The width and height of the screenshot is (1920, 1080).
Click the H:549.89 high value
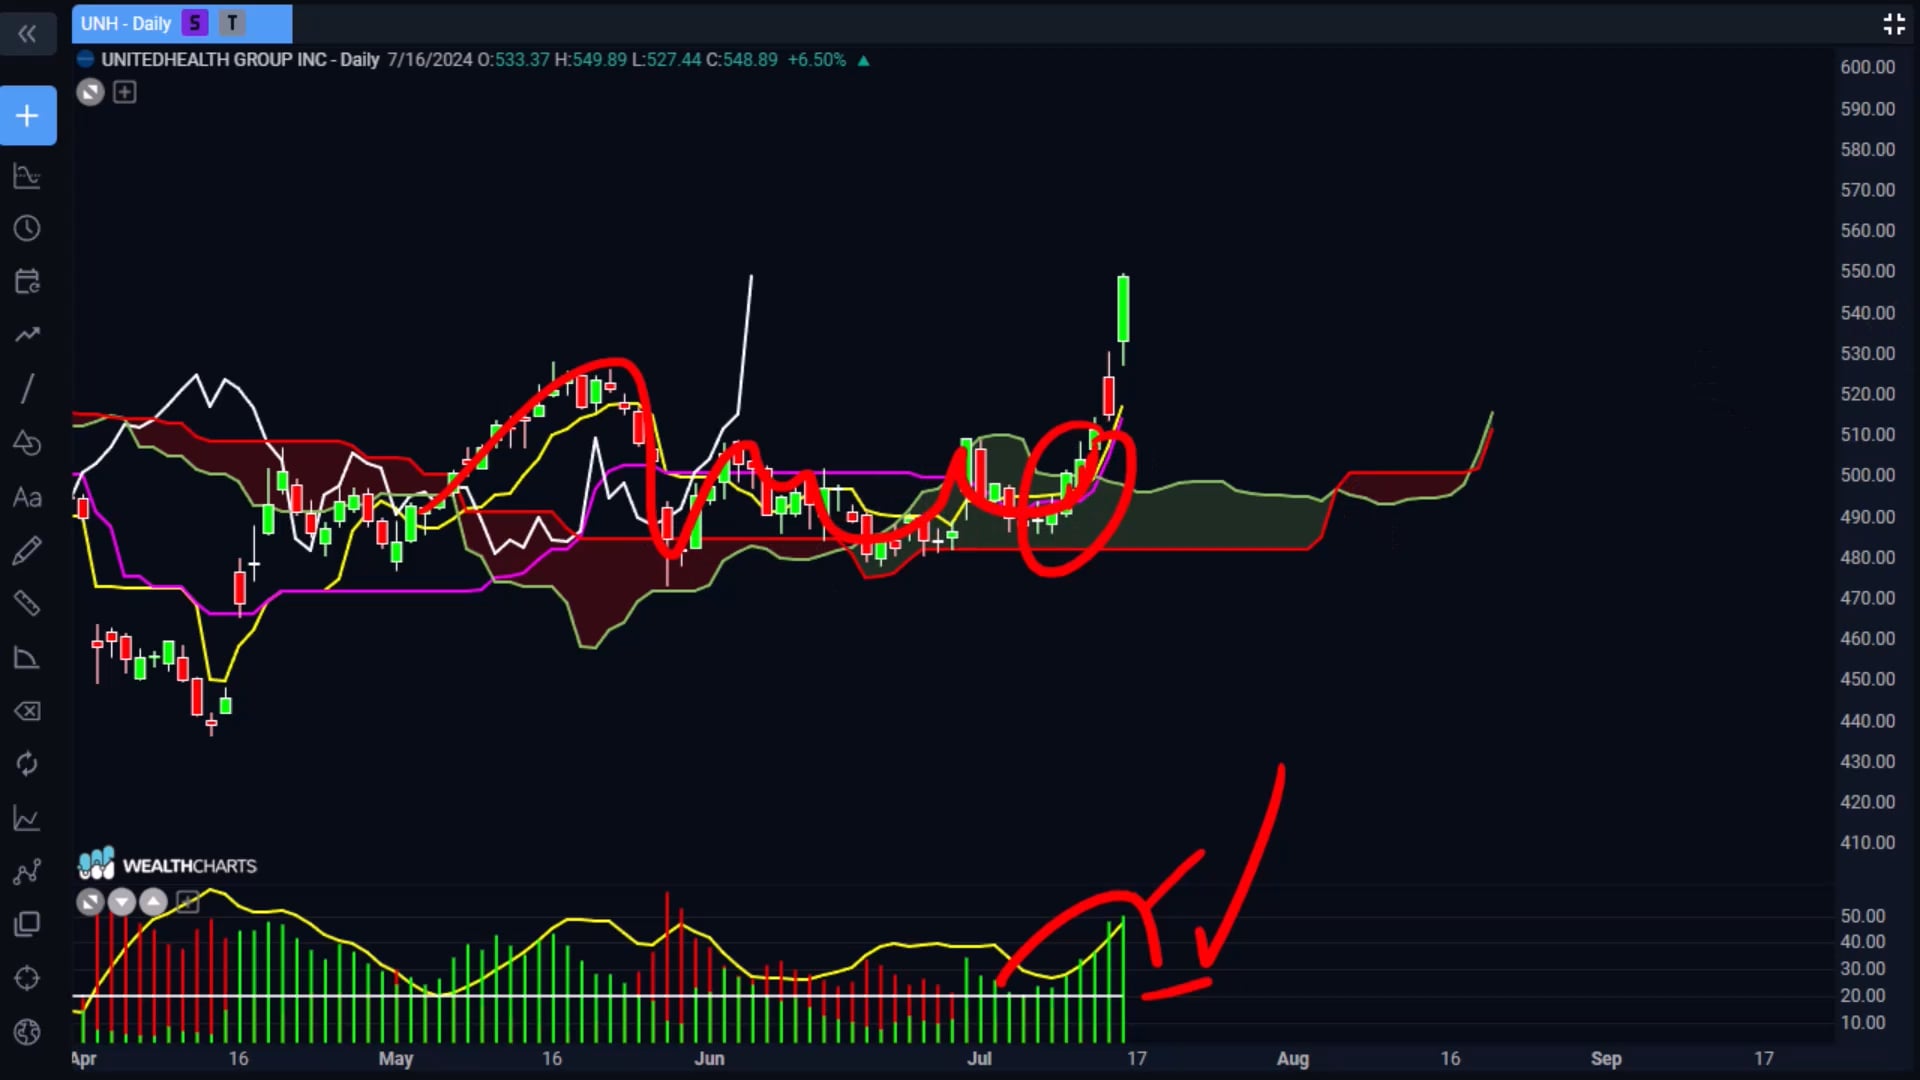tap(591, 59)
